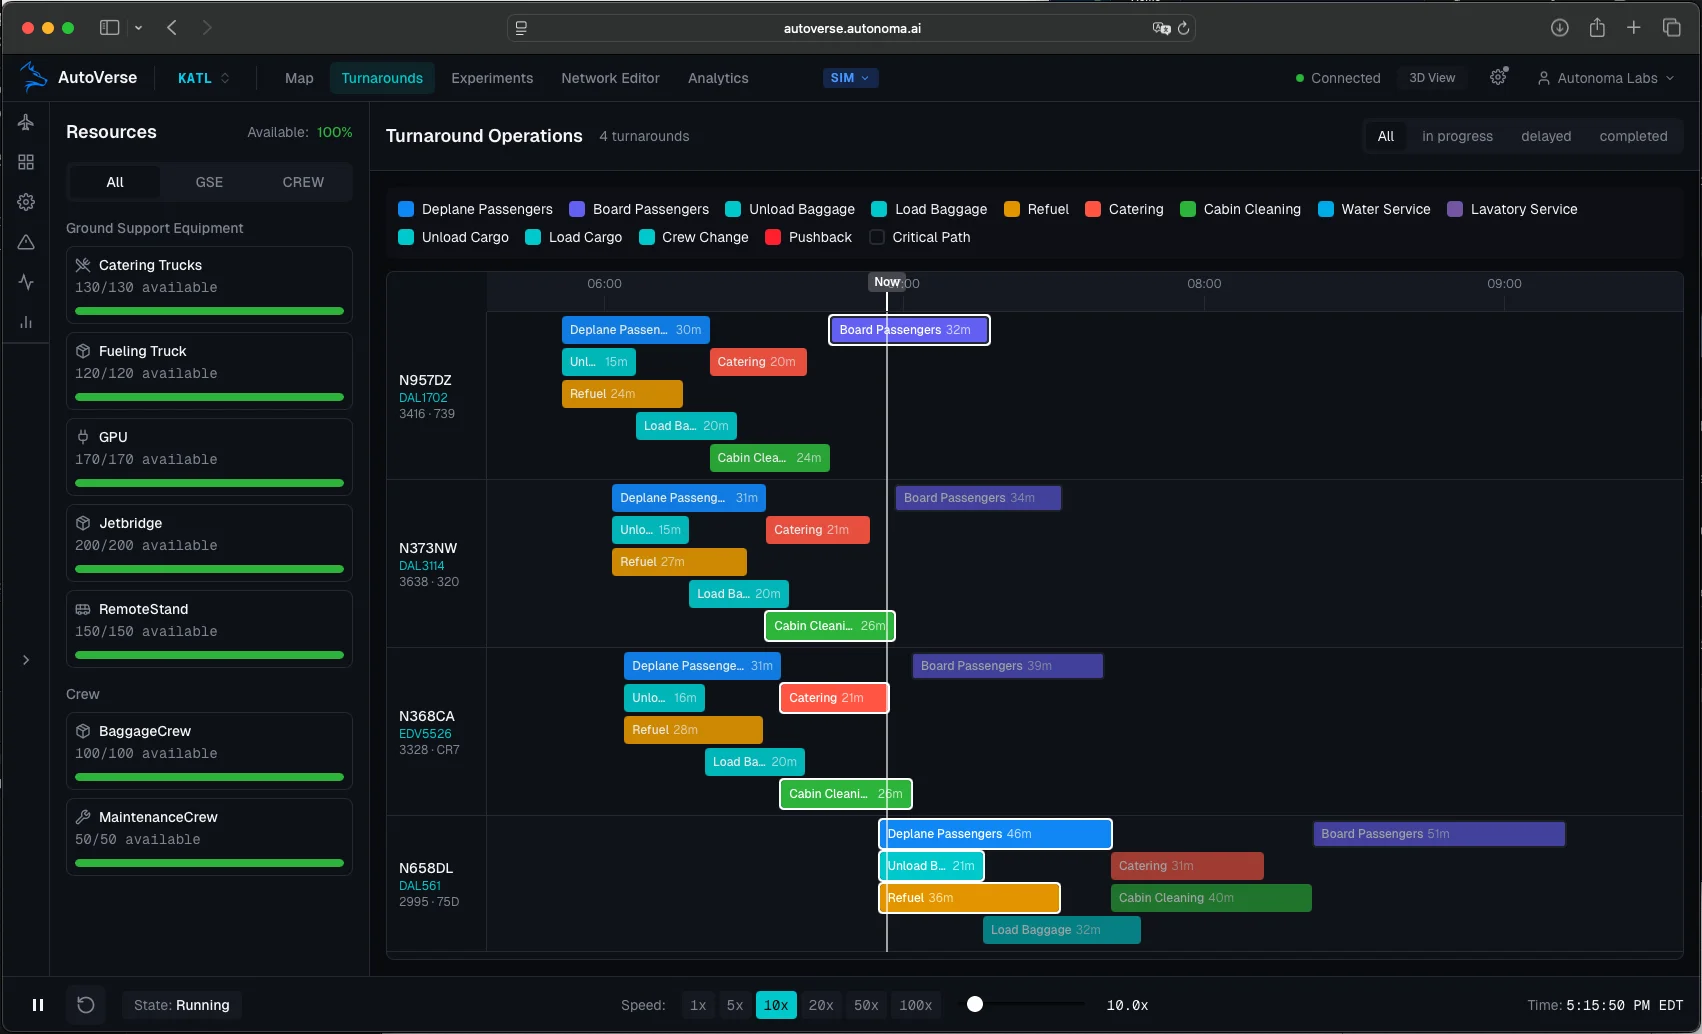Viewport: 1702px width, 1034px height.
Task: Open the SIM mode dropdown
Action: (849, 77)
